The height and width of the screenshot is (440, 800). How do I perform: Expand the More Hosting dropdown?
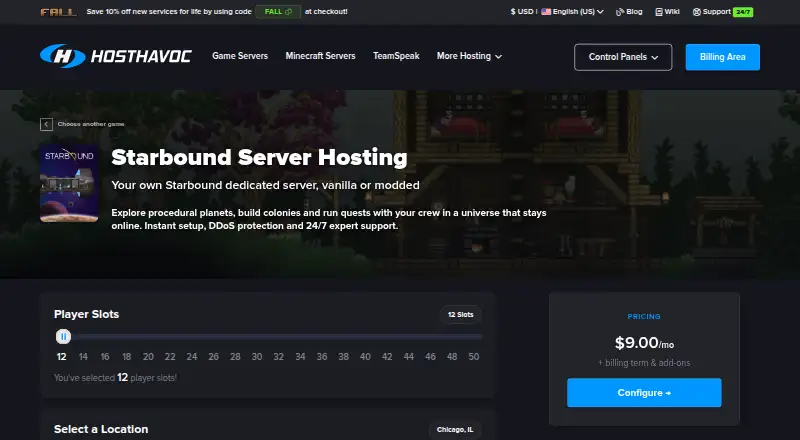click(x=469, y=56)
